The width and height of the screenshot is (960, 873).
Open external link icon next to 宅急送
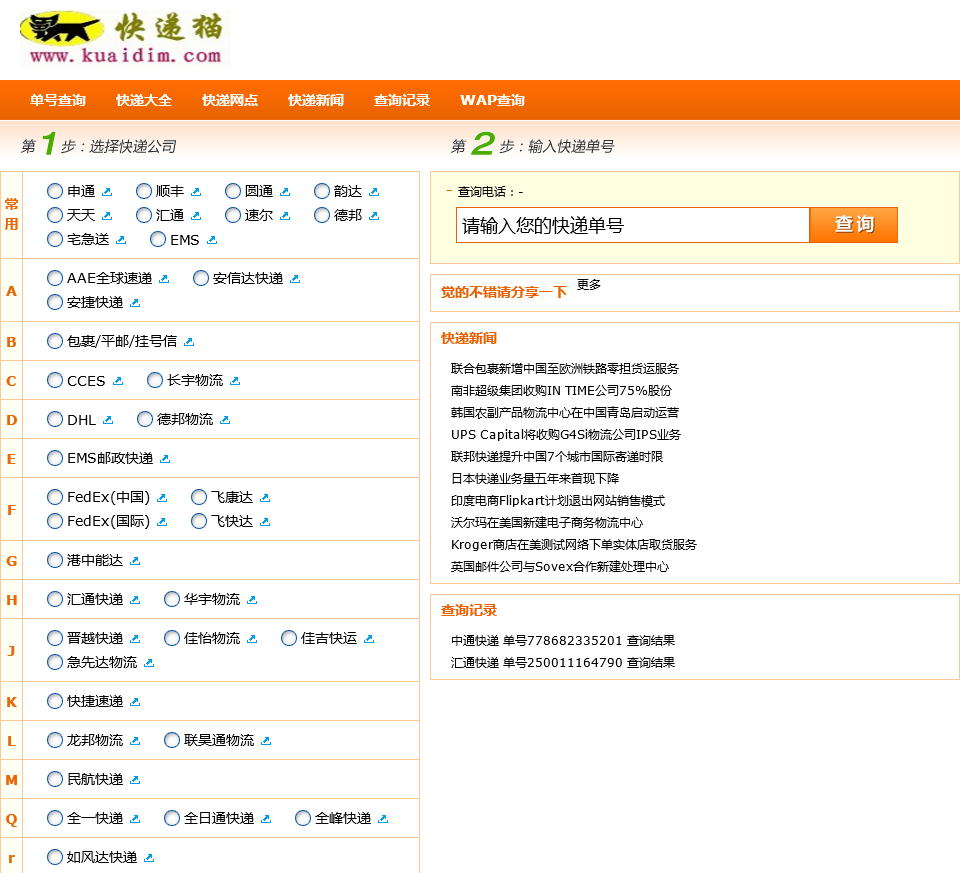pyautogui.click(x=121, y=240)
